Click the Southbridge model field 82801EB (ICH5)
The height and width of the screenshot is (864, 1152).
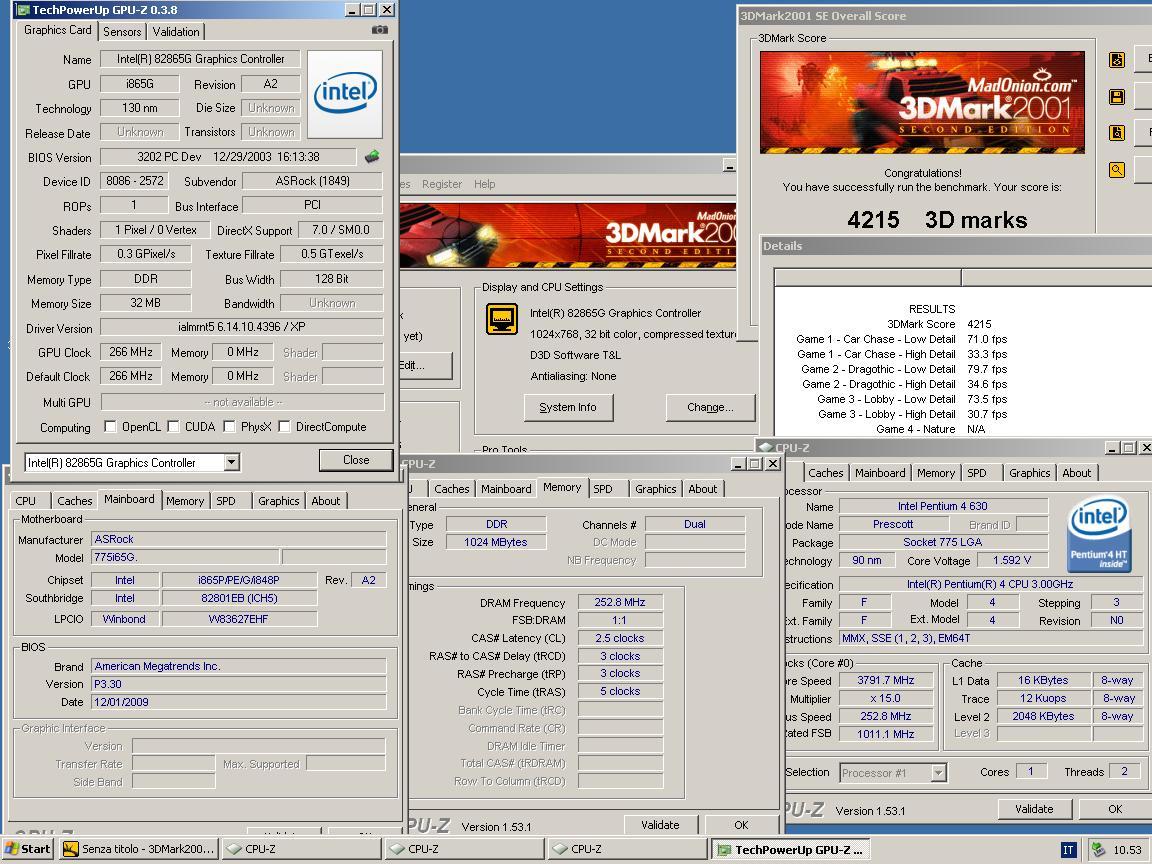coord(239,598)
